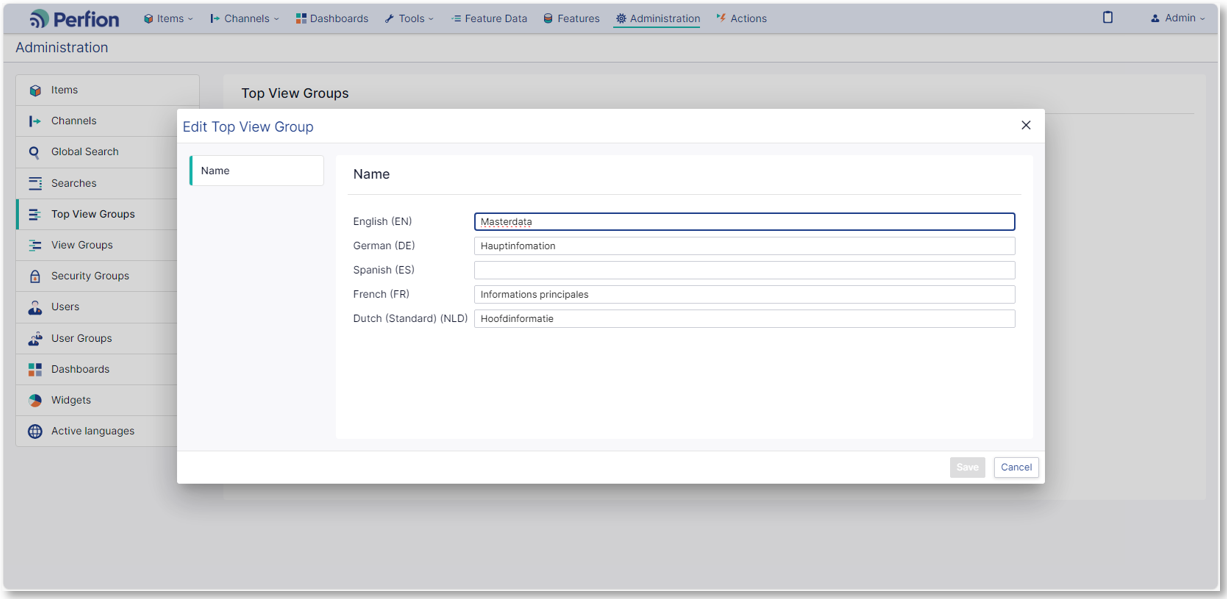Click the Dashboards grid icon in sidebar
This screenshot has width=1227, height=599.
coord(35,369)
